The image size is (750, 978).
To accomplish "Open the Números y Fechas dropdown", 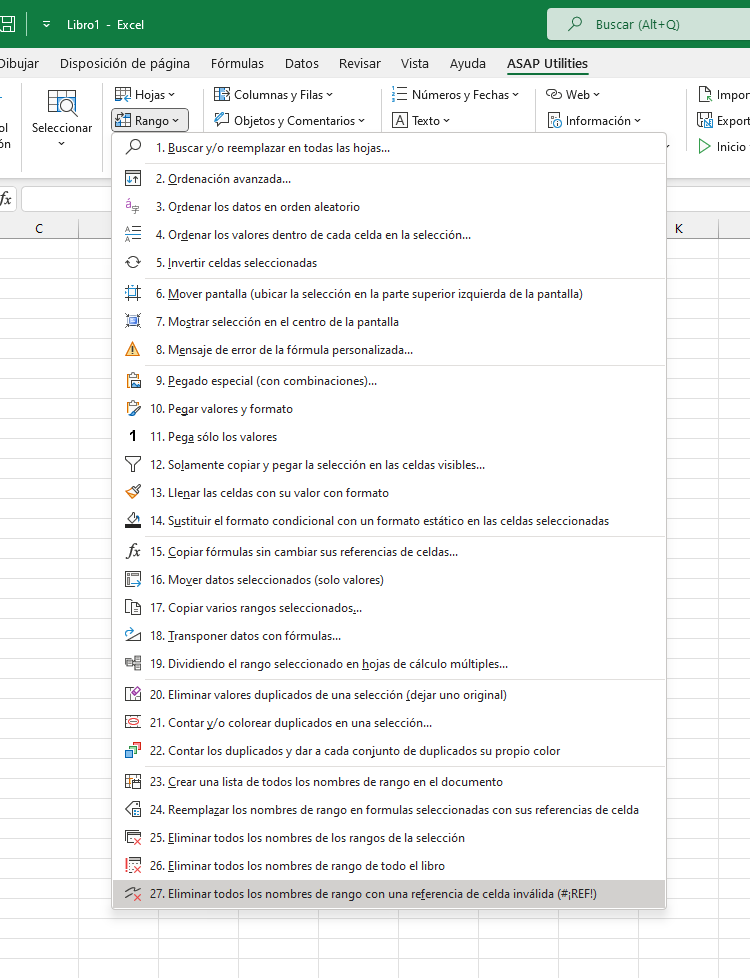I will [x=455, y=95].
